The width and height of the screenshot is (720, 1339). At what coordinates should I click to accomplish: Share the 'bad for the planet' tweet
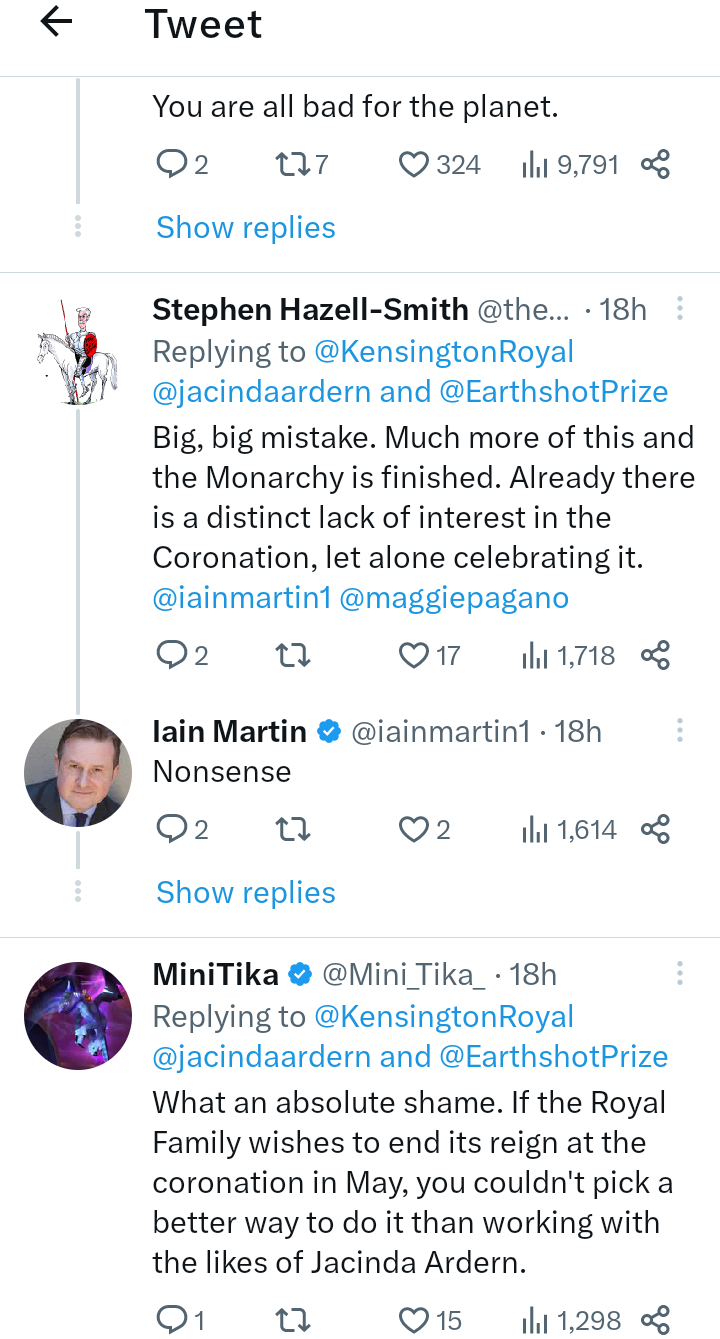click(655, 165)
